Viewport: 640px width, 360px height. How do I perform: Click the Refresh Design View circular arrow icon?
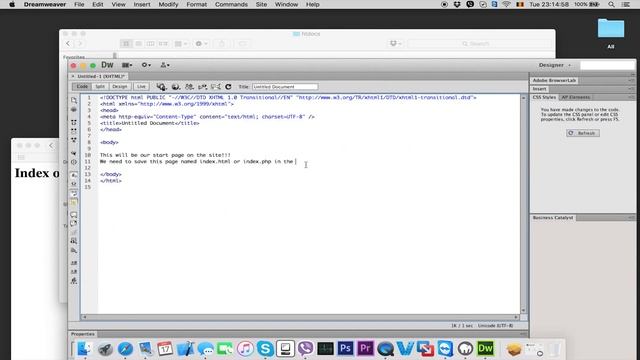click(x=228, y=87)
